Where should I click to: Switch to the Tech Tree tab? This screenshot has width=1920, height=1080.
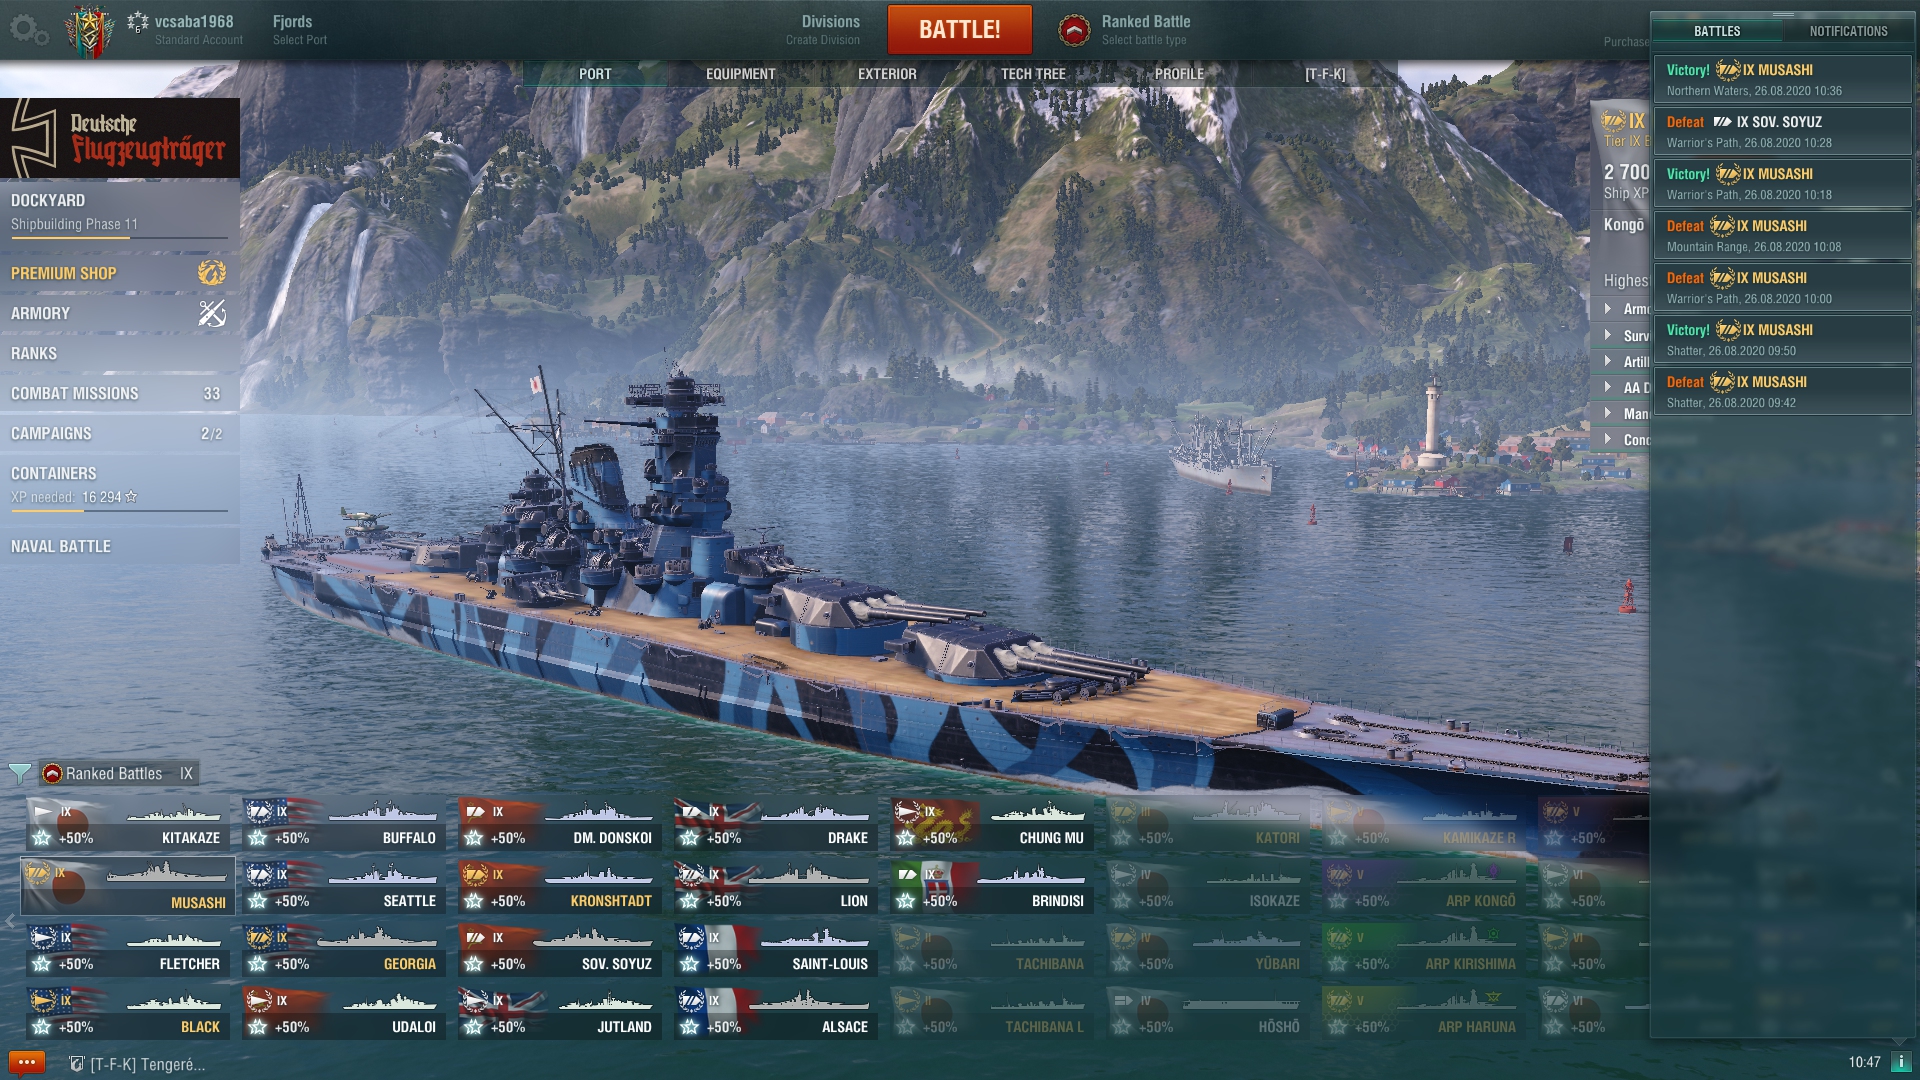click(x=1033, y=74)
